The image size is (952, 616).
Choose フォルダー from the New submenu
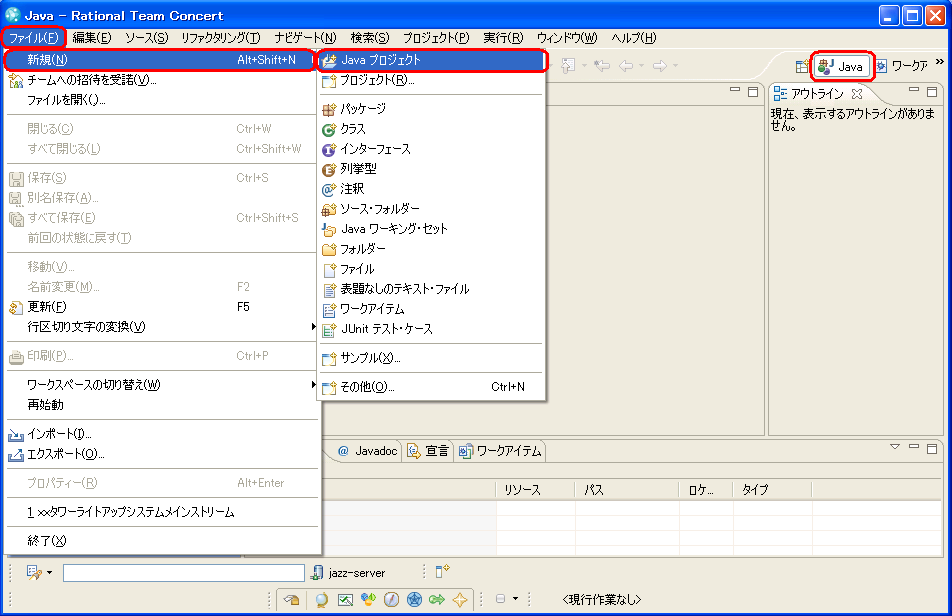[431, 249]
